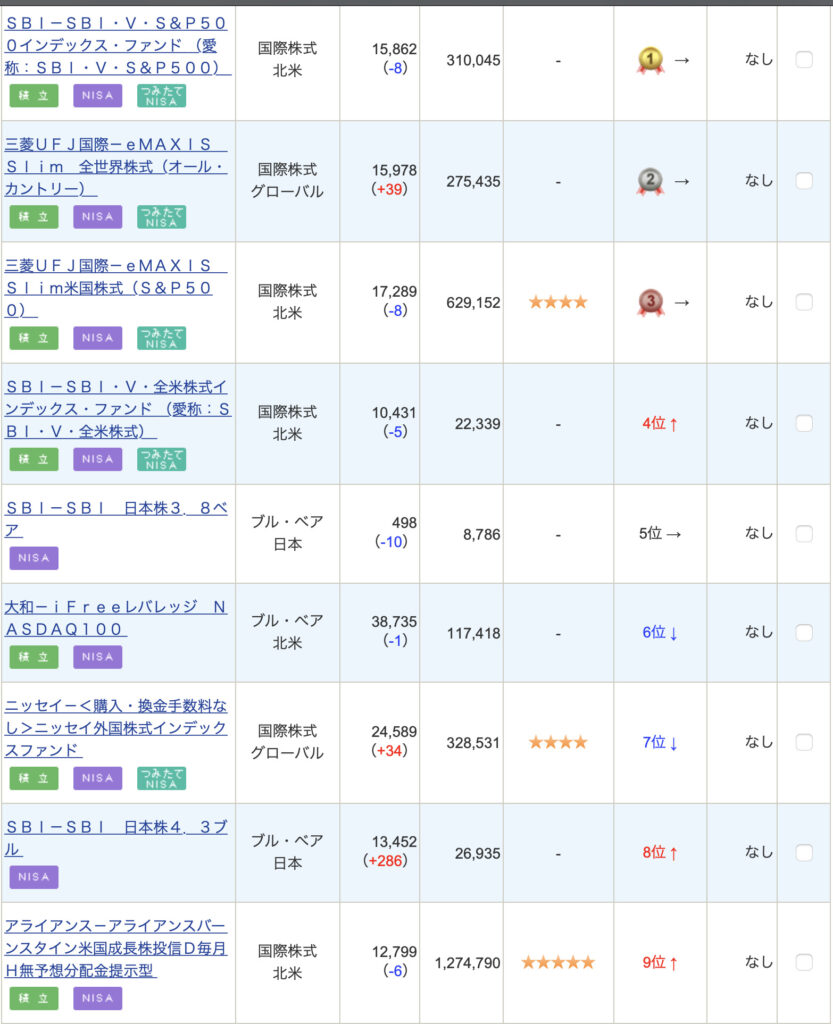Click つみたてNISA badge in SBI・V・S&P500 row
Viewport: 833px width, 1024px height.
point(161,95)
